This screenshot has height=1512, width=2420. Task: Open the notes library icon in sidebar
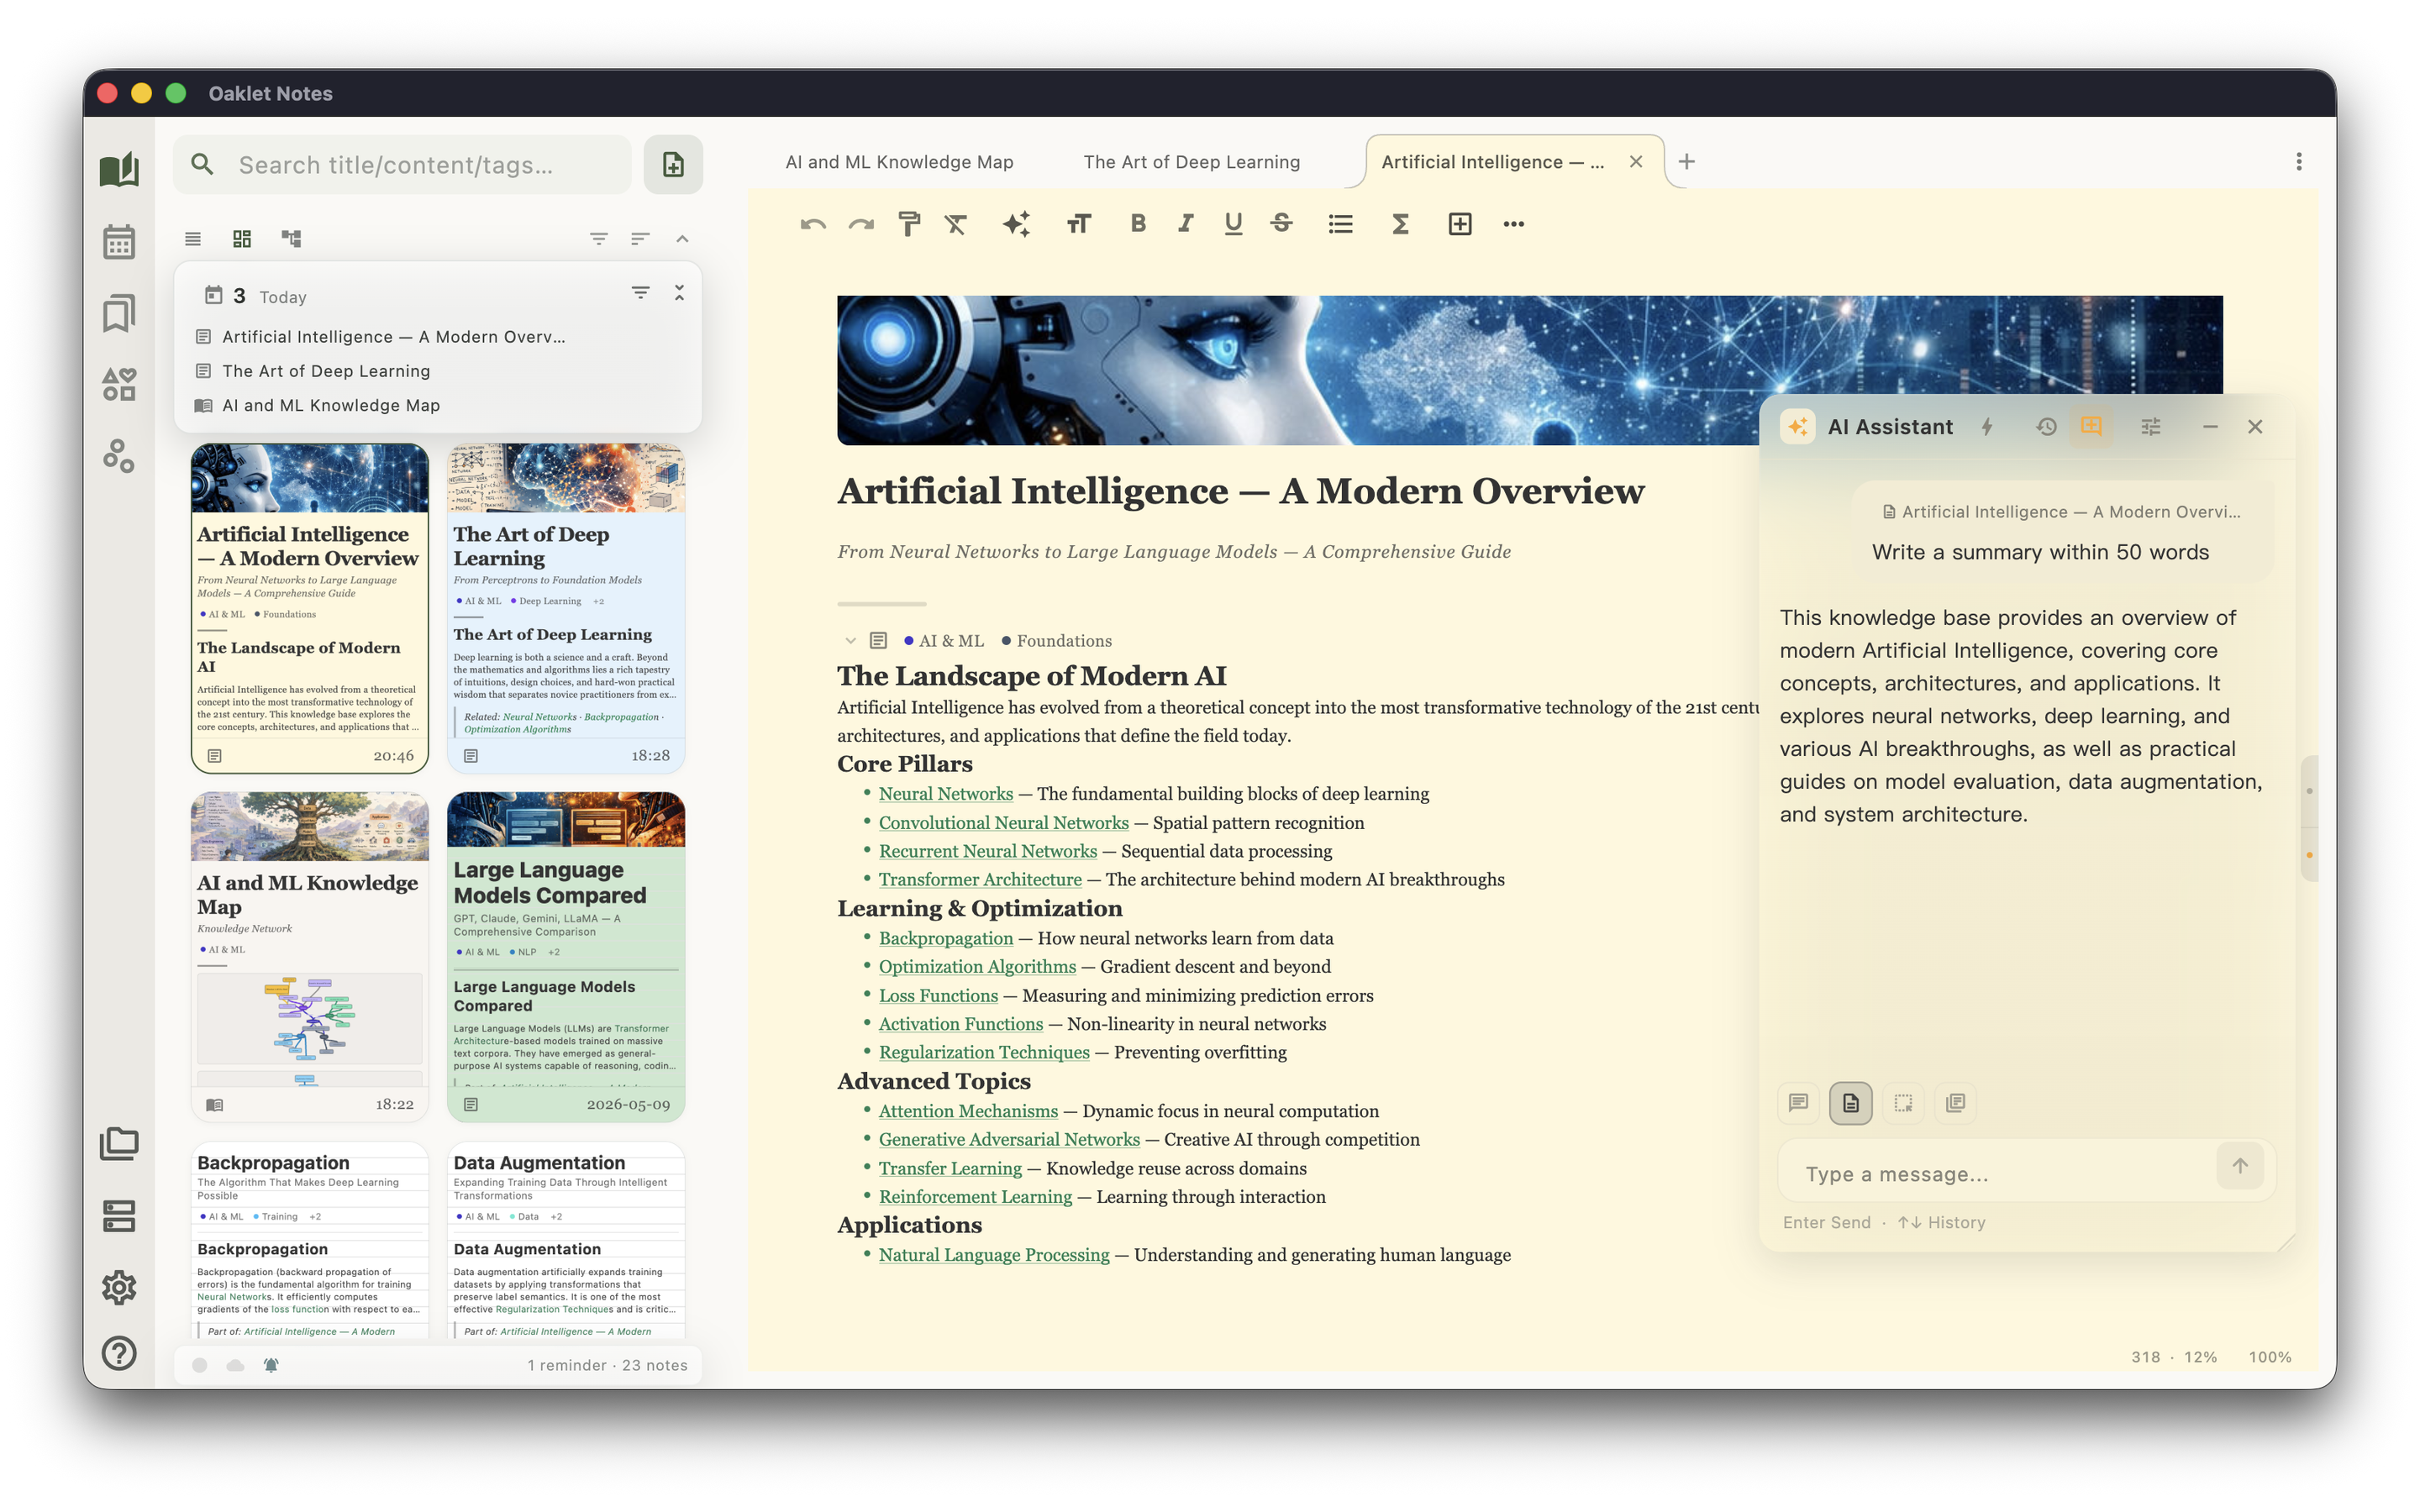click(119, 168)
